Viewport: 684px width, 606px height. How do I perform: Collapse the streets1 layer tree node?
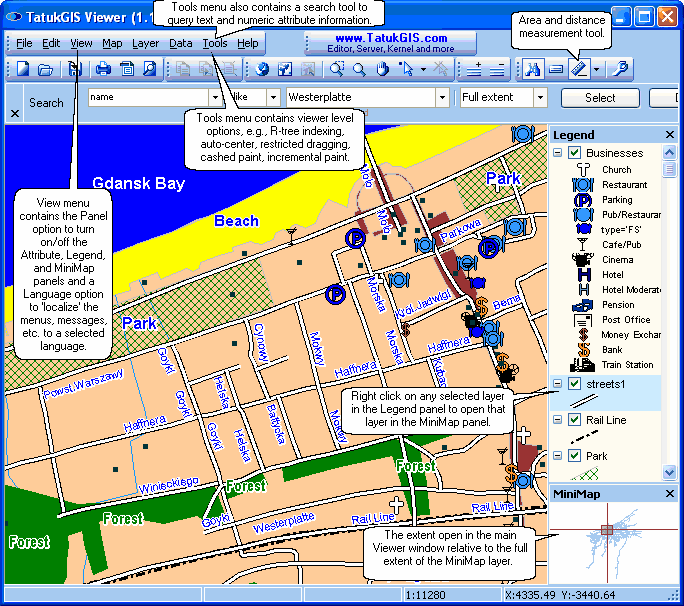pyautogui.click(x=557, y=383)
